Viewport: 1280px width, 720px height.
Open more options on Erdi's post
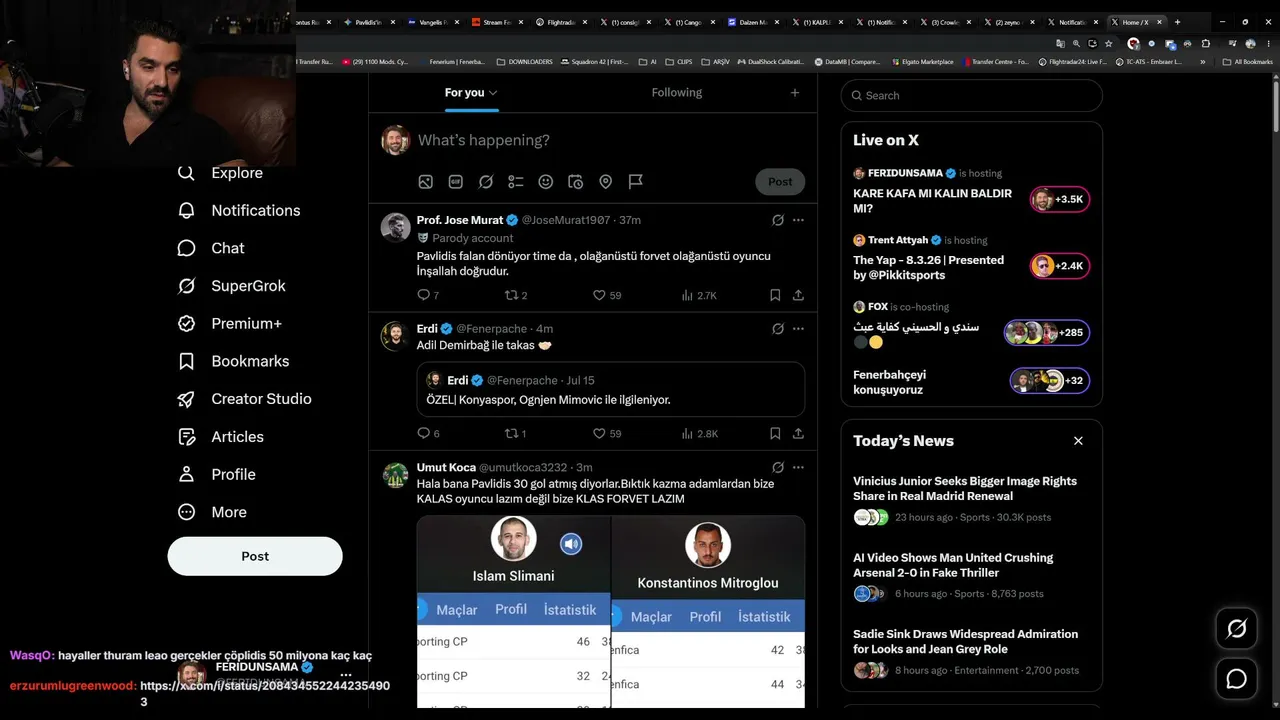pyautogui.click(x=798, y=329)
